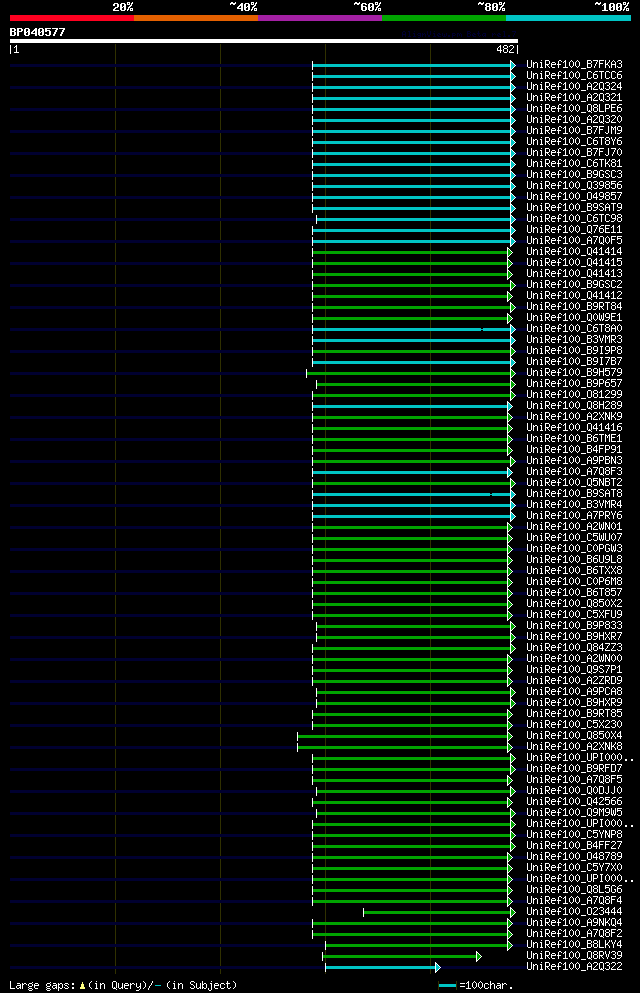Select the UniRef100_B7FJM9 label
This screenshot has width=640, height=993.
[x=574, y=130]
